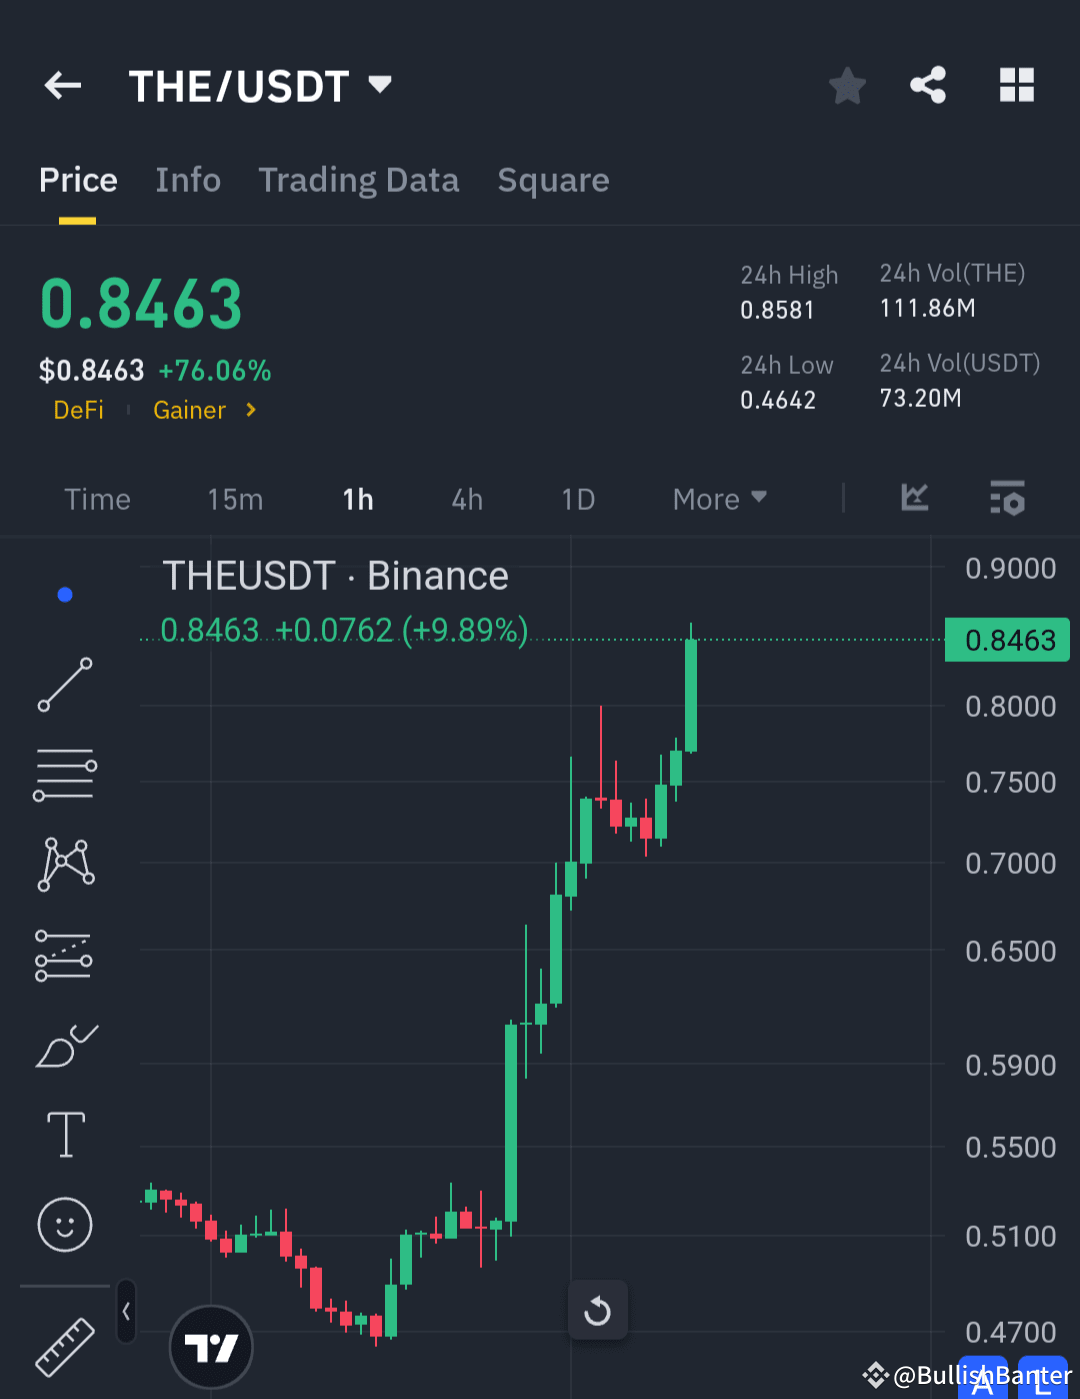Open the emoji sticker tool
The image size is (1080, 1399).
(64, 1224)
